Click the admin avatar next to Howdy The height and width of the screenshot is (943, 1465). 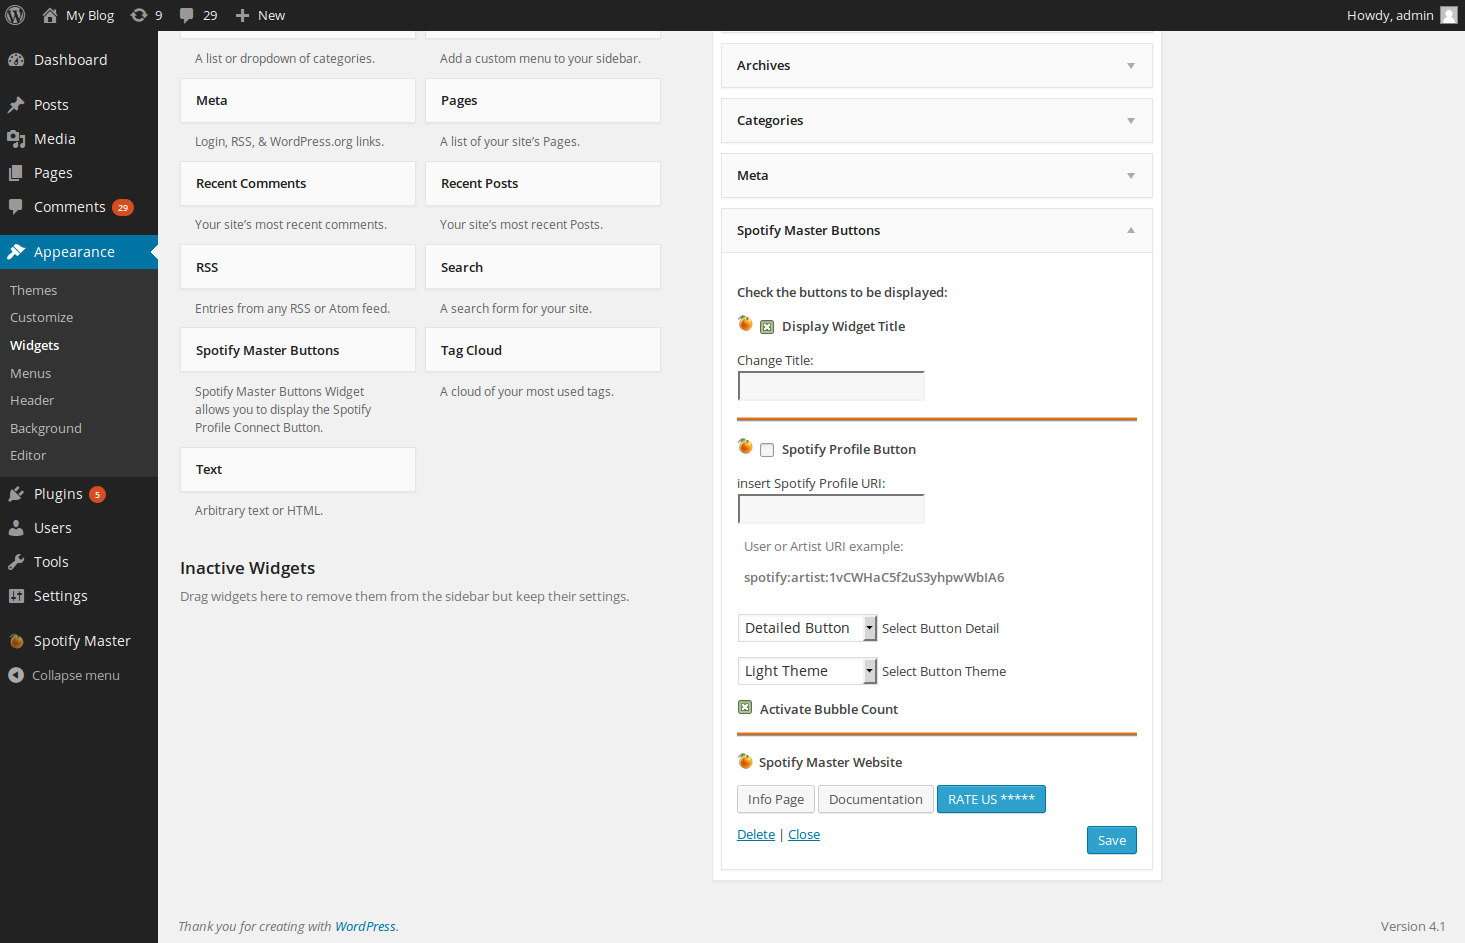click(1448, 15)
